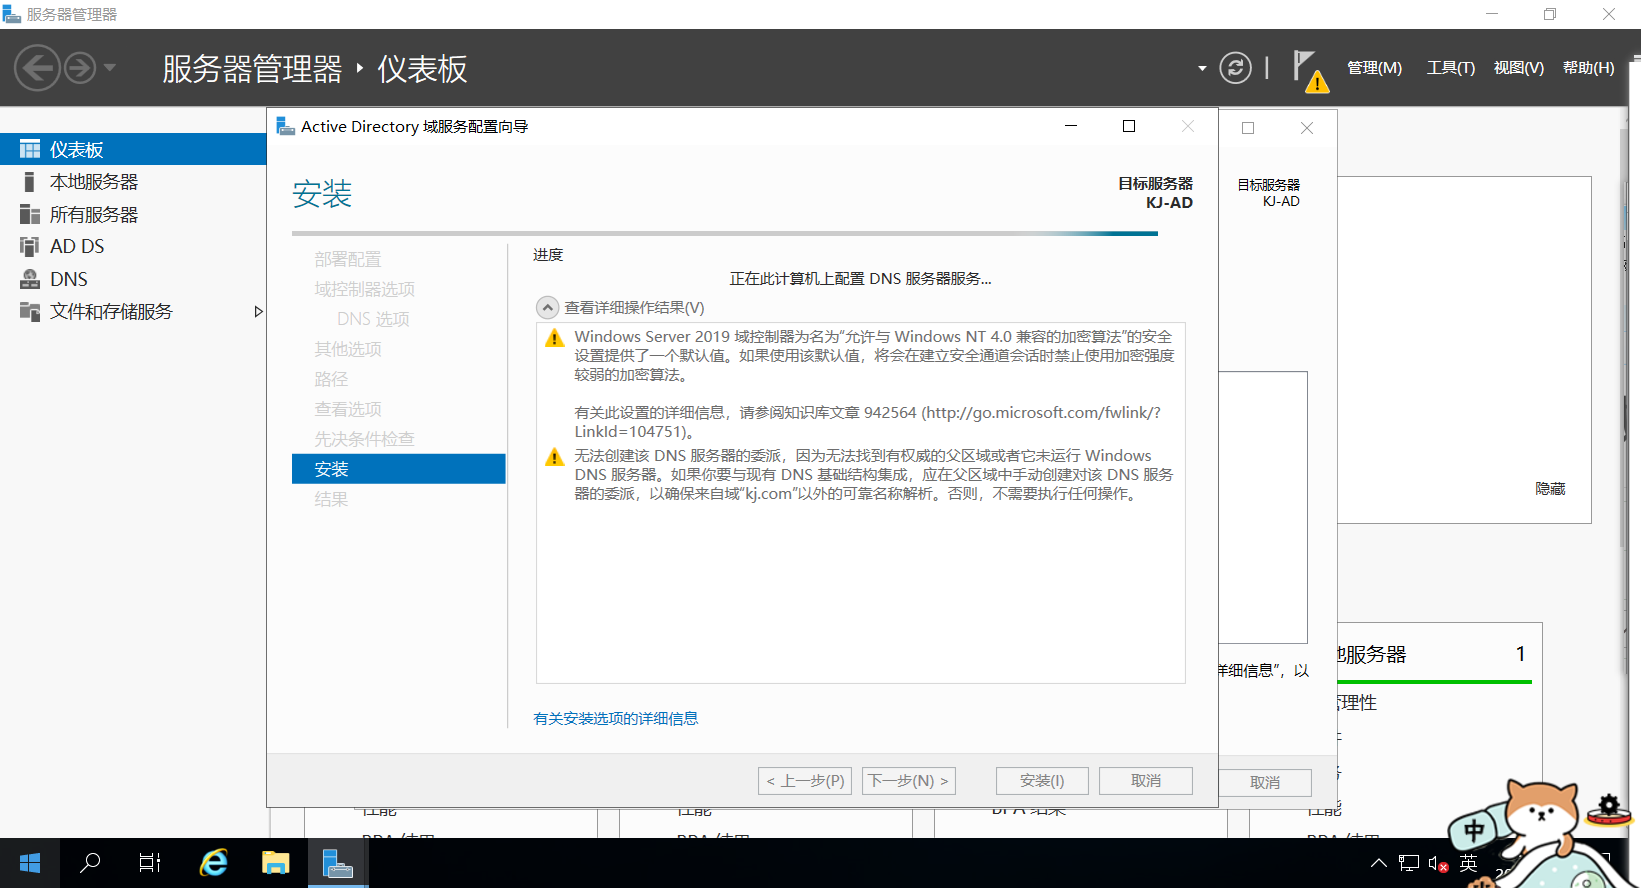Click 隐藏 in the dashboard panel
Screen dimensions: 1641x888
point(1550,489)
